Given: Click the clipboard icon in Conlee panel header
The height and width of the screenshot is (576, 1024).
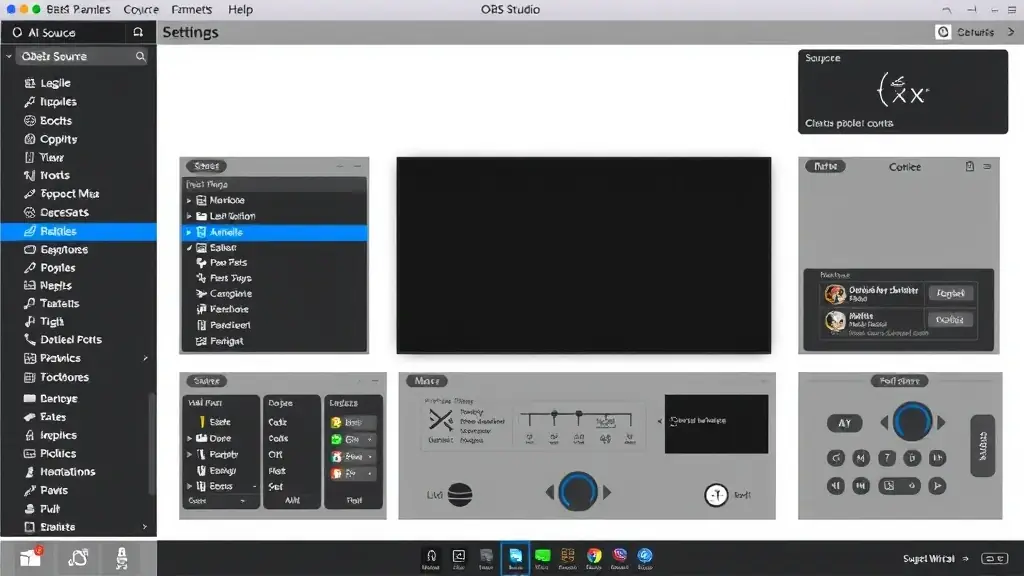Looking at the screenshot, I should (970, 167).
